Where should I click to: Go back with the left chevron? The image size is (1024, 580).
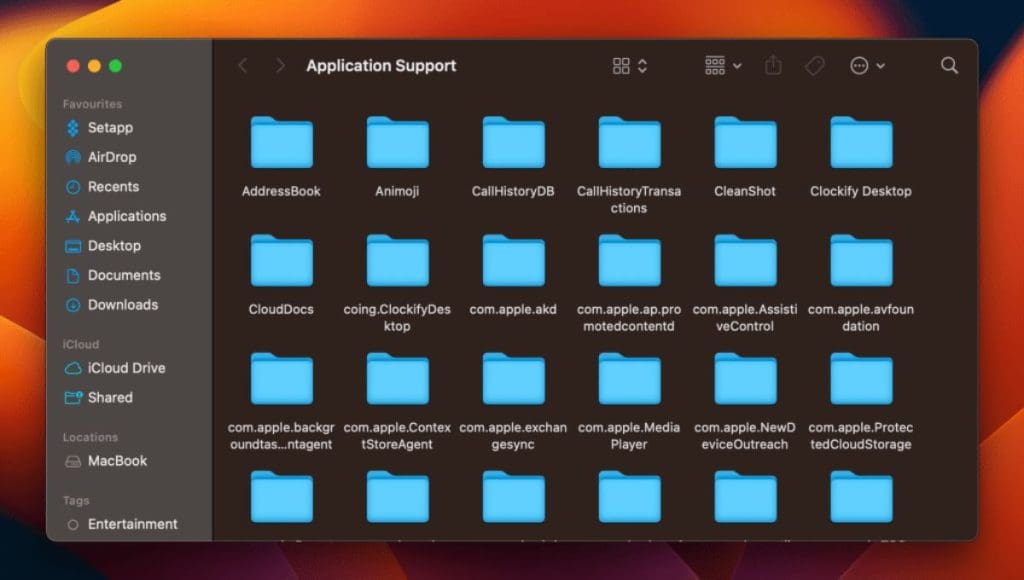(243, 65)
